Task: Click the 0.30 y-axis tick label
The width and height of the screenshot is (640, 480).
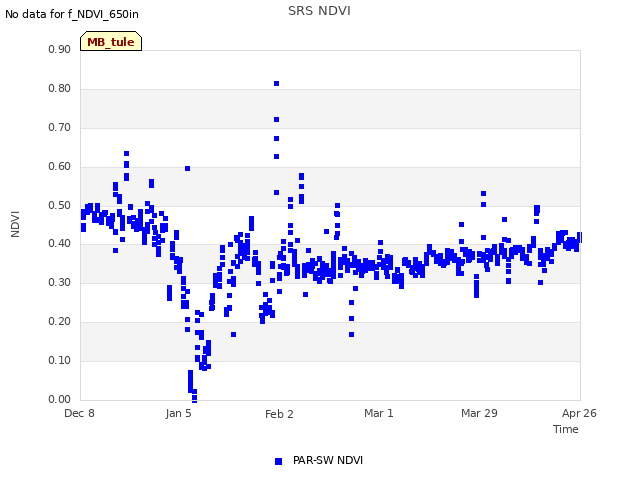Action: coord(60,282)
